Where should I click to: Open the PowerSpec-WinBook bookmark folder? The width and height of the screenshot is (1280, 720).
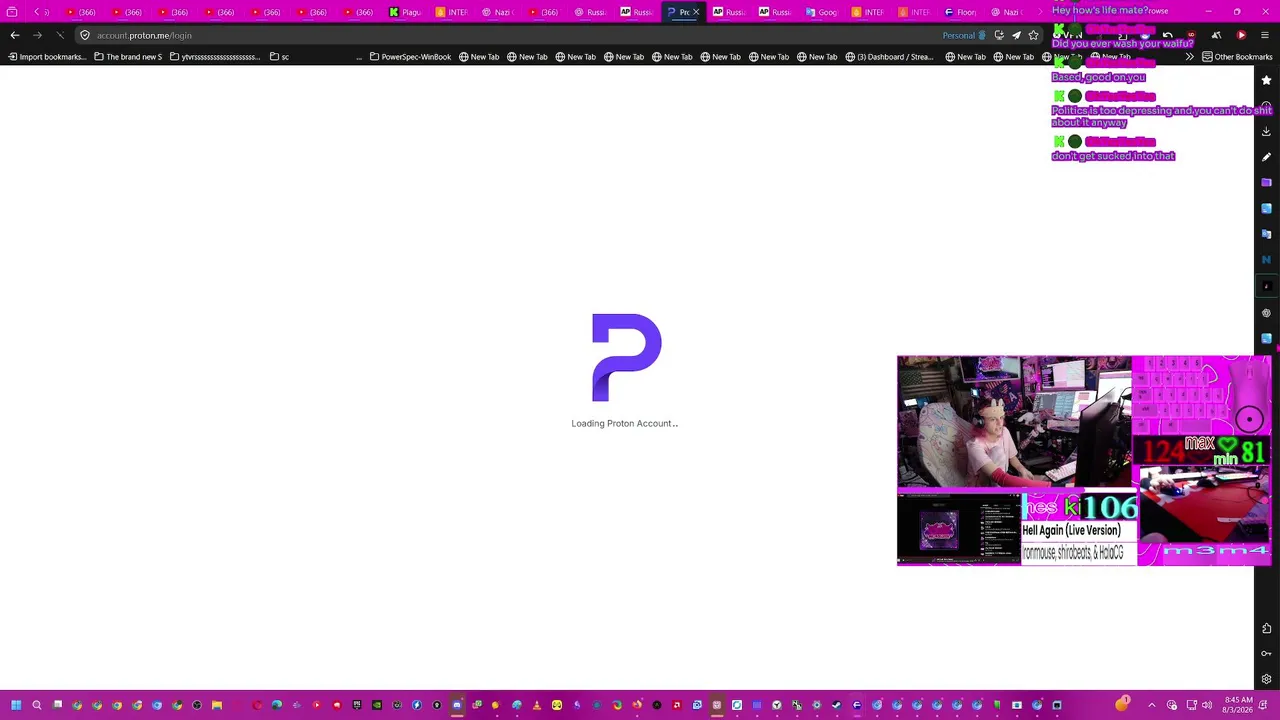tap(410, 57)
